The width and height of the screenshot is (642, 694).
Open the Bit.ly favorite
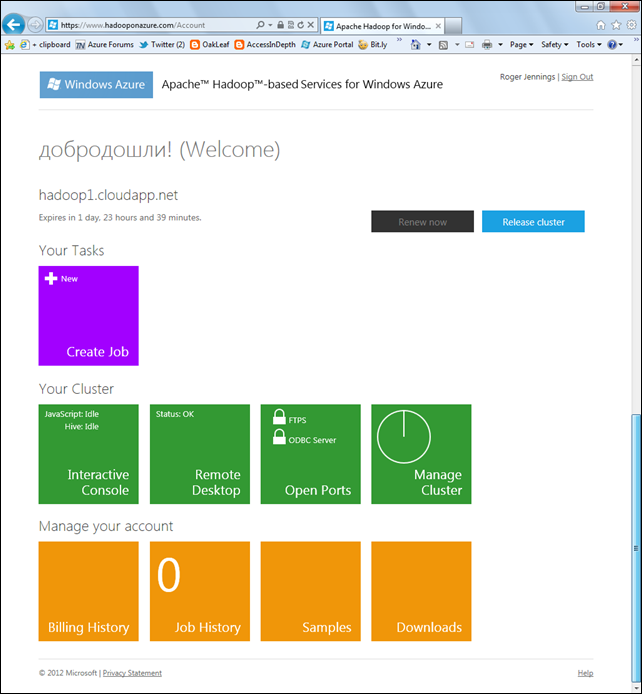point(373,44)
